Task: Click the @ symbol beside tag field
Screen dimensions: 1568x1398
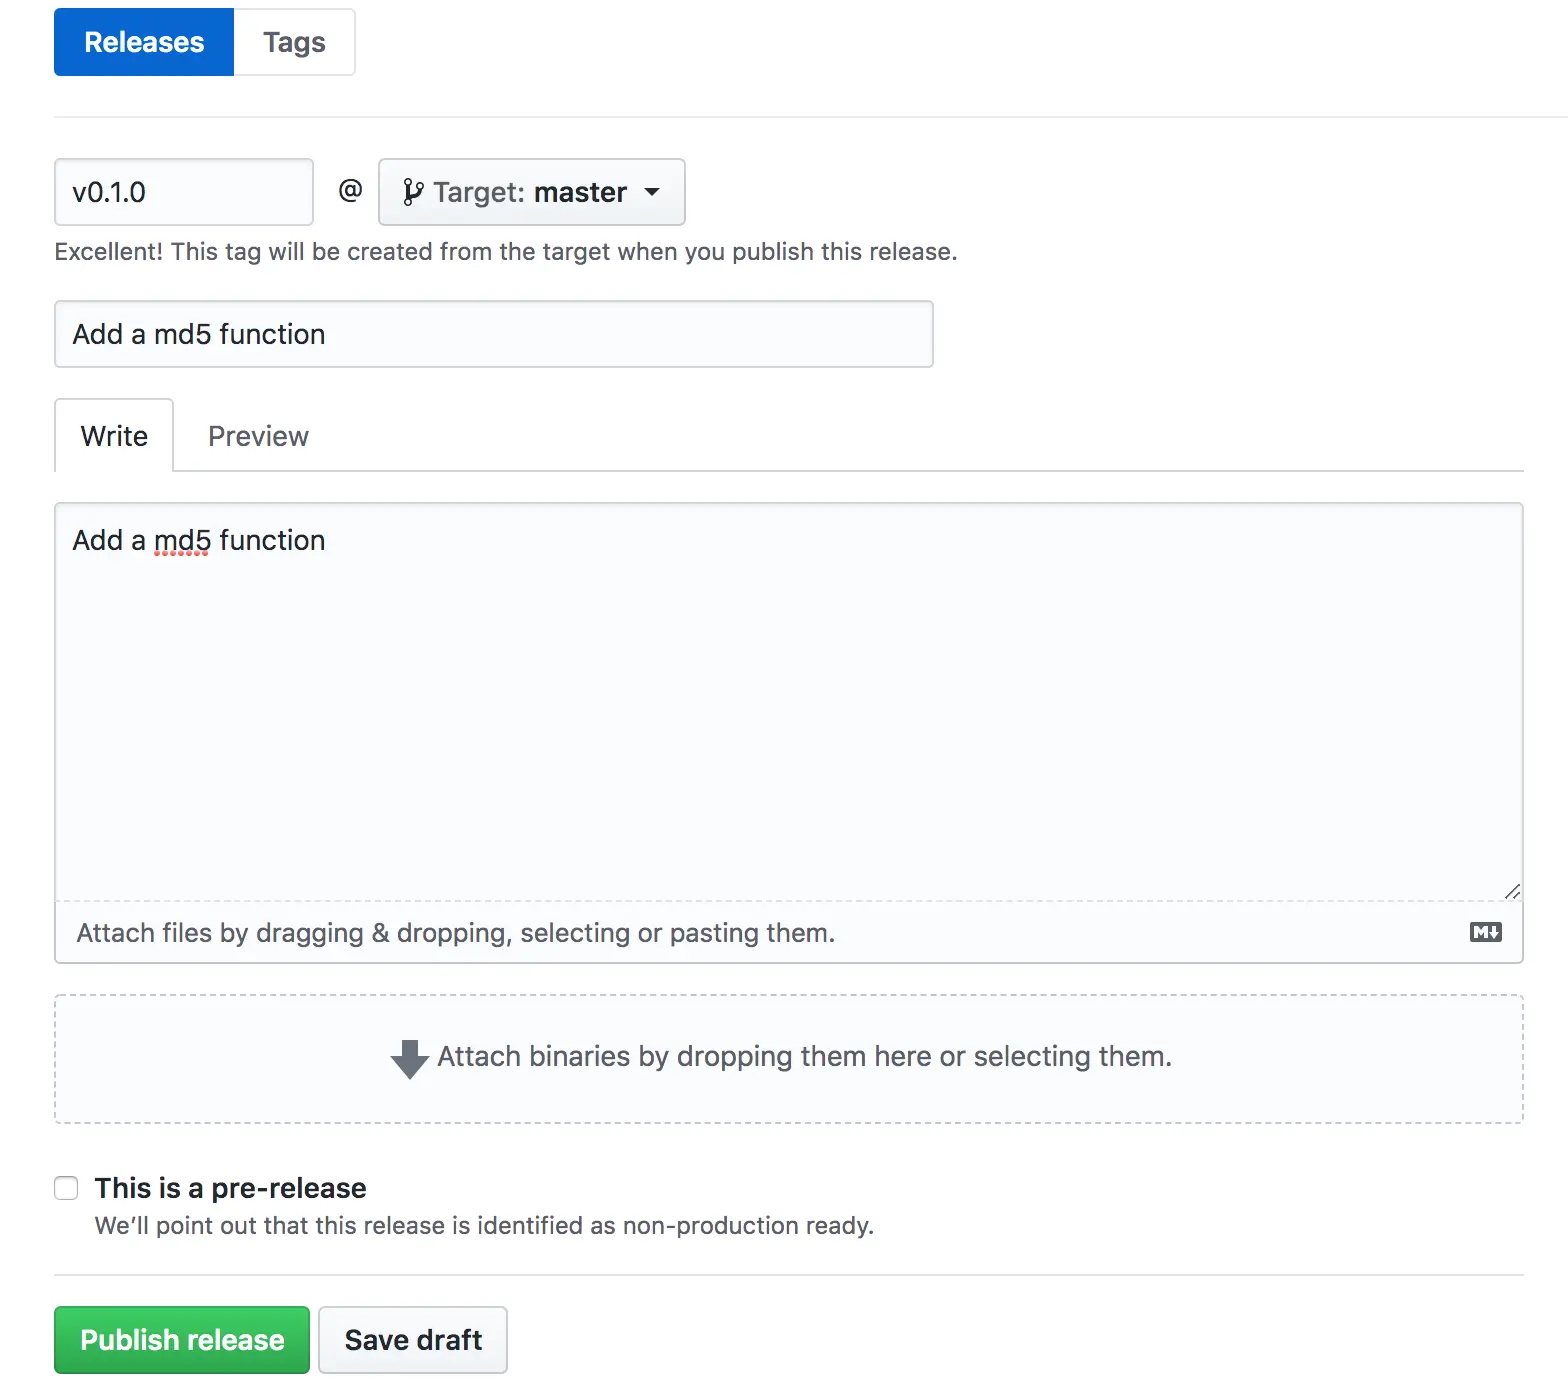Action: 350,190
